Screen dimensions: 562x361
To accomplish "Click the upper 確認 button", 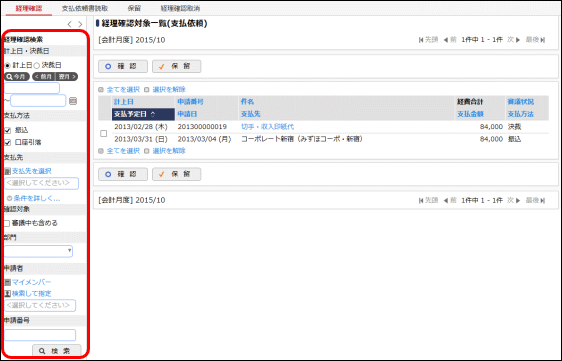I will 123,66.
